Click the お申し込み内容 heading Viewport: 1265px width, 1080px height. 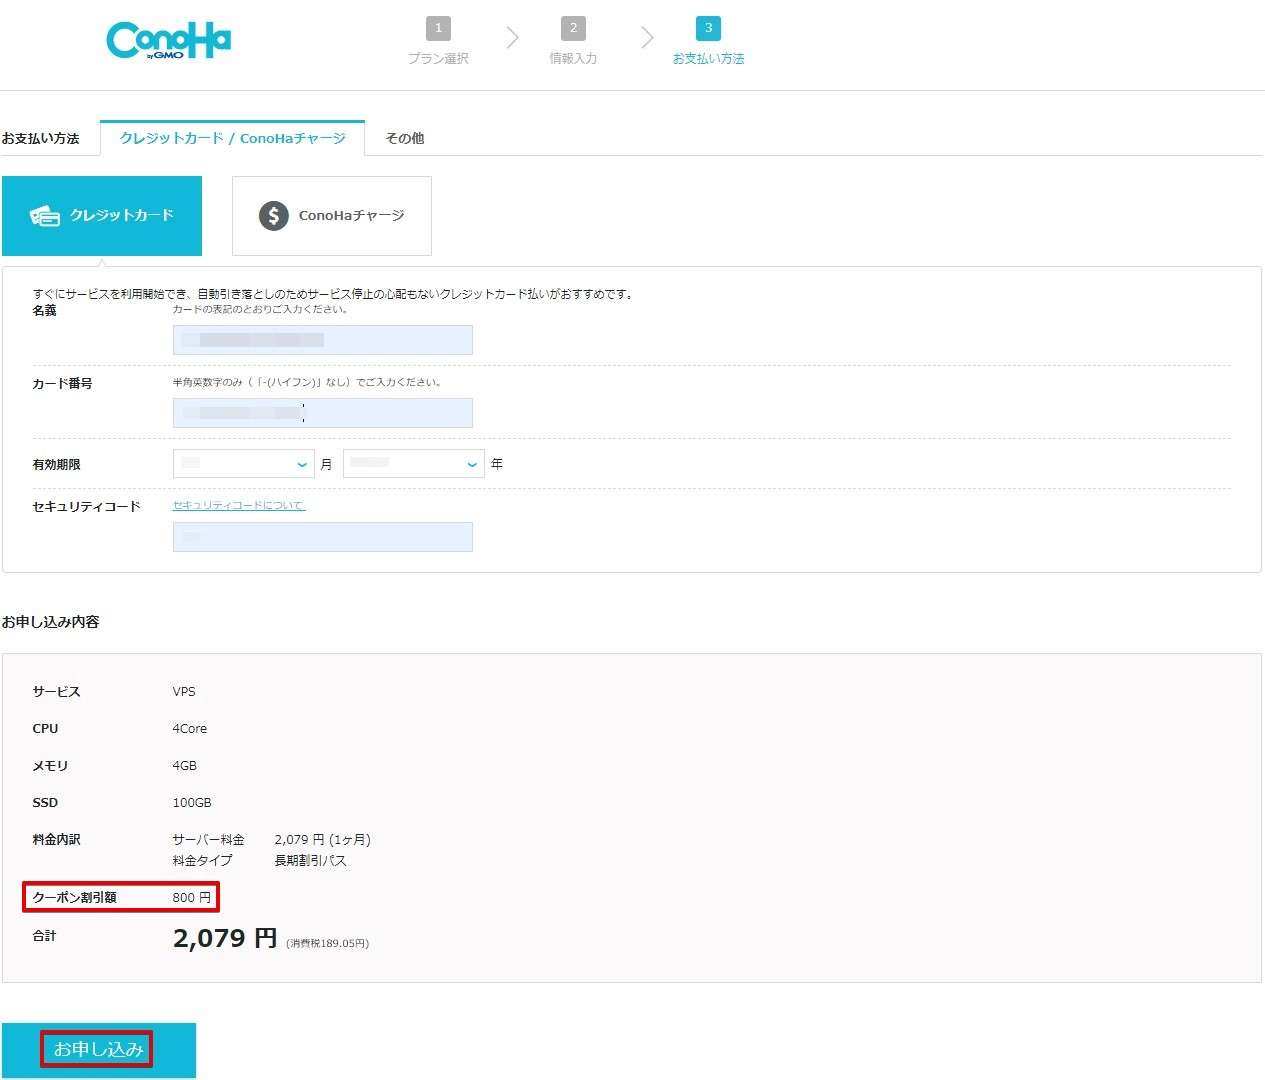point(51,622)
